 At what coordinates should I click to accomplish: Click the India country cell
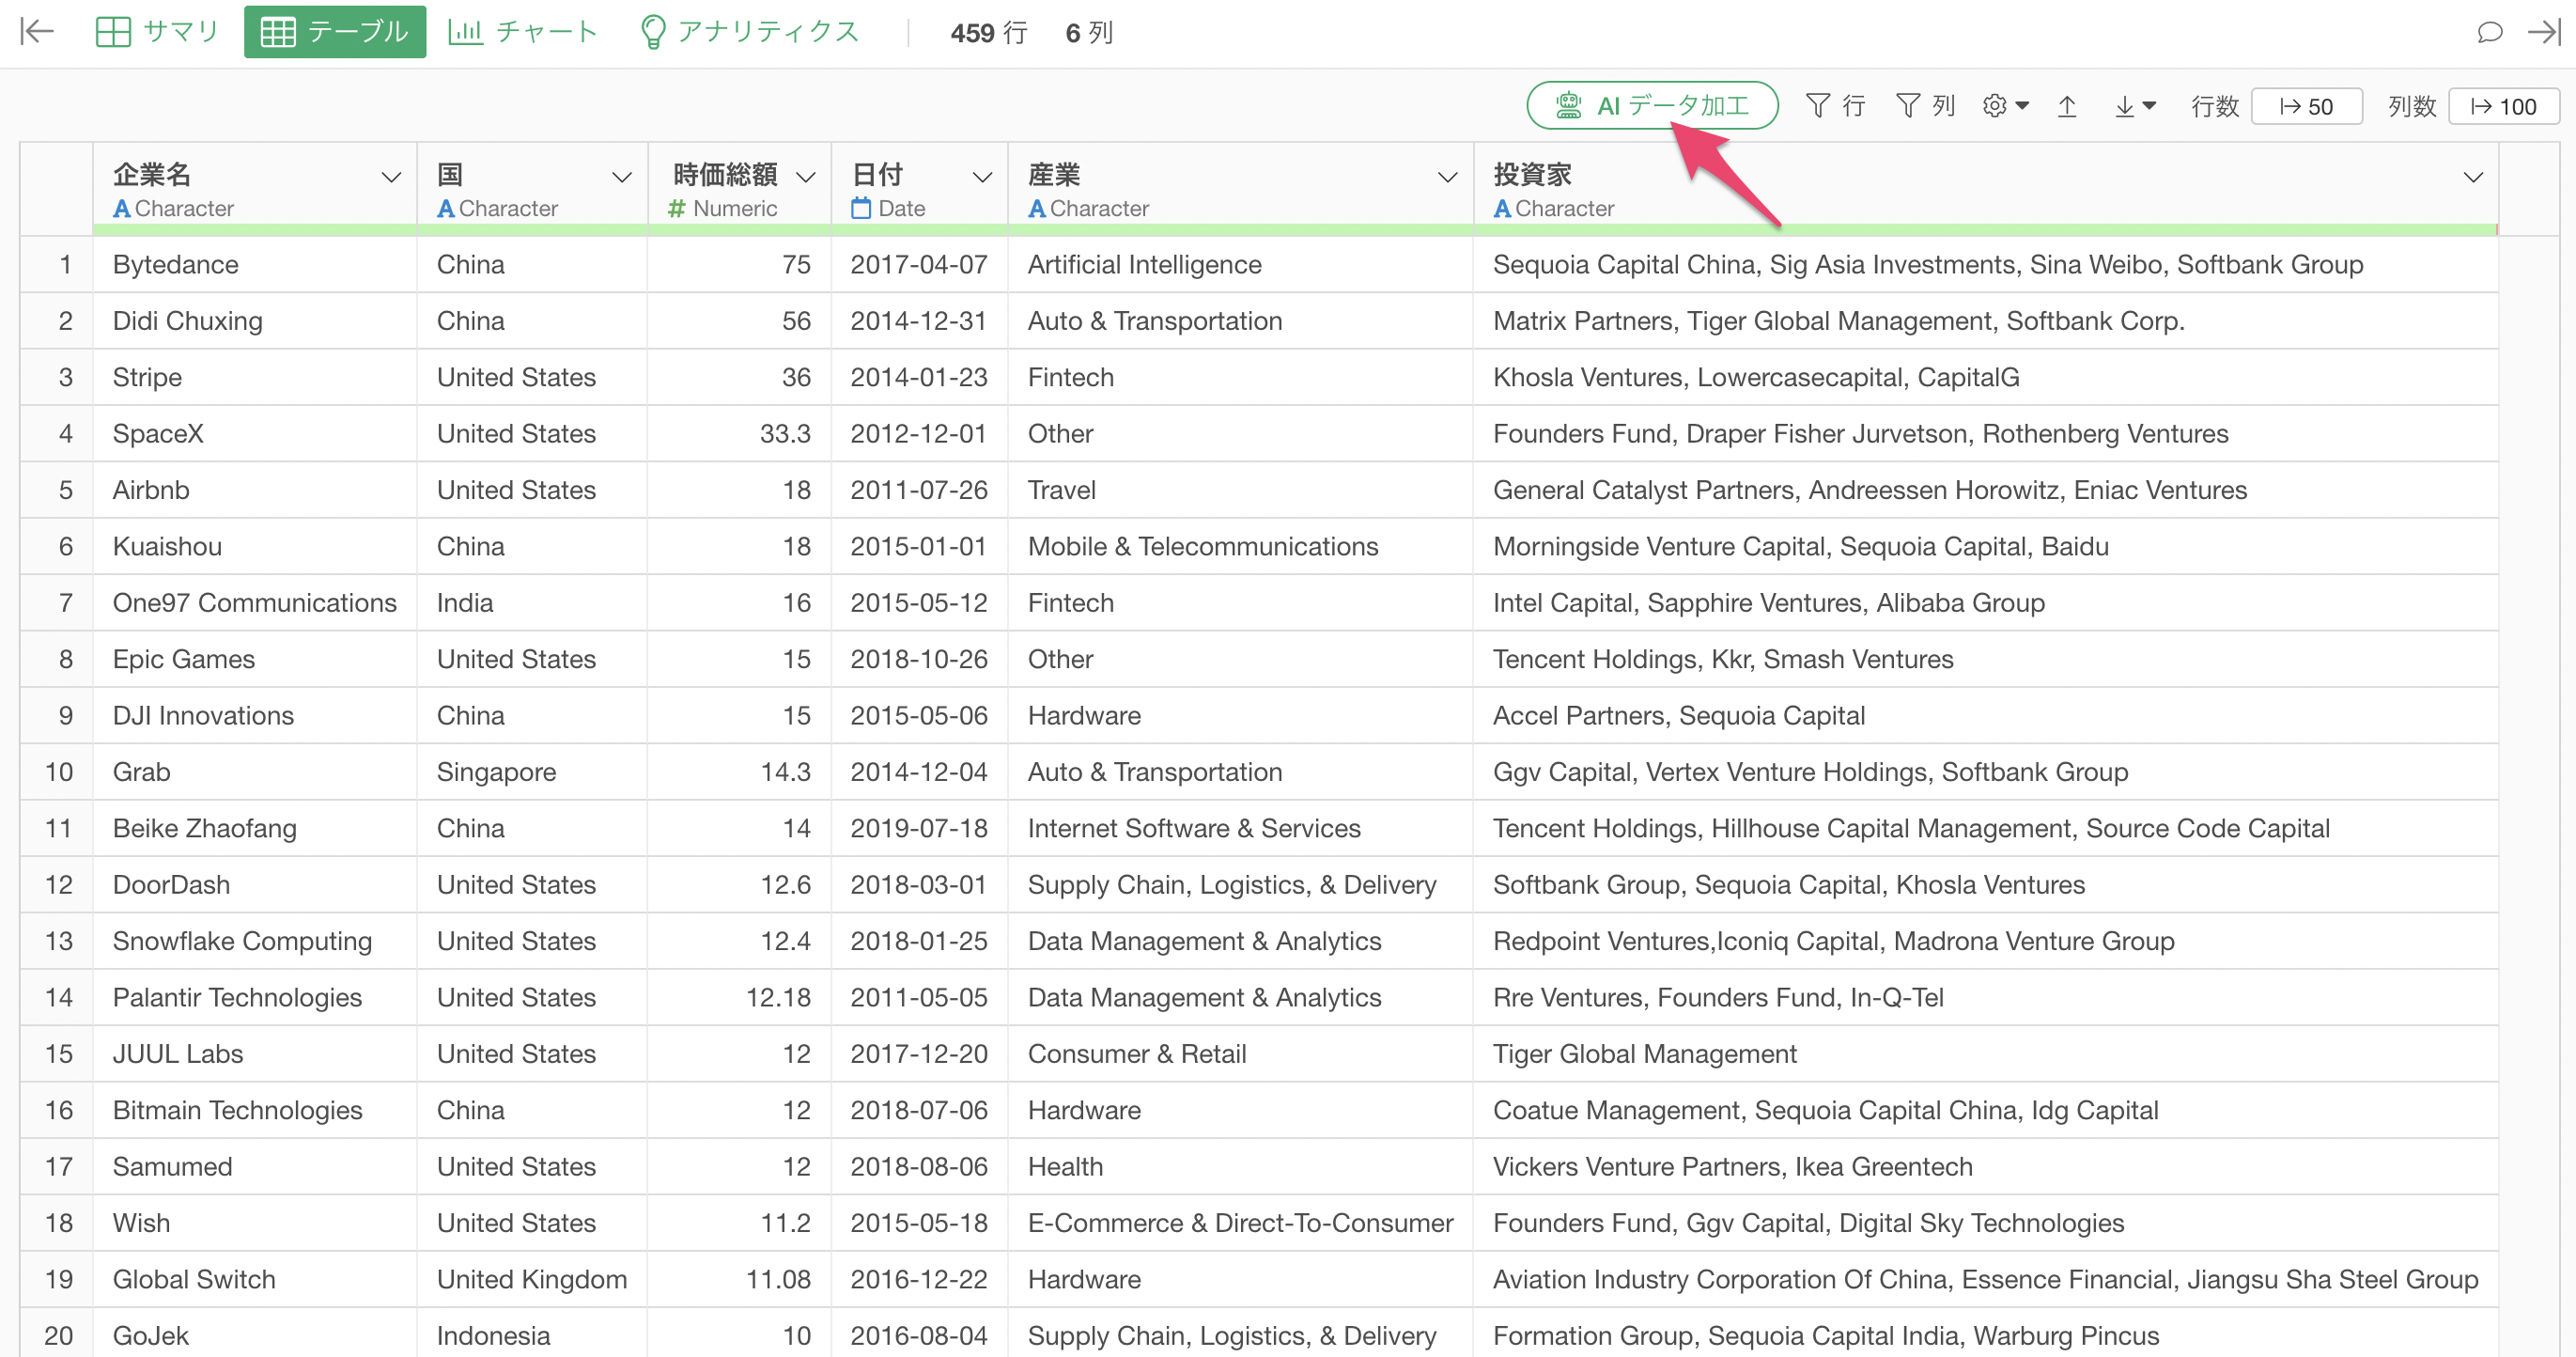click(532, 603)
